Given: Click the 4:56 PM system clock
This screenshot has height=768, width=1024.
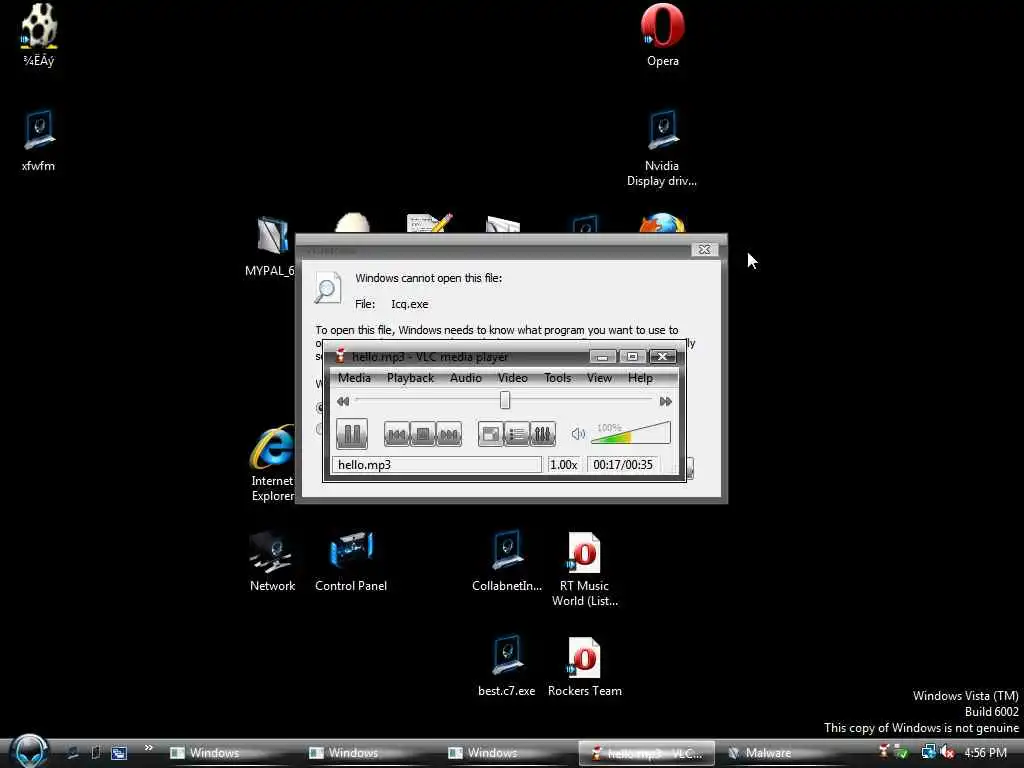Looking at the screenshot, I should tap(985, 753).
